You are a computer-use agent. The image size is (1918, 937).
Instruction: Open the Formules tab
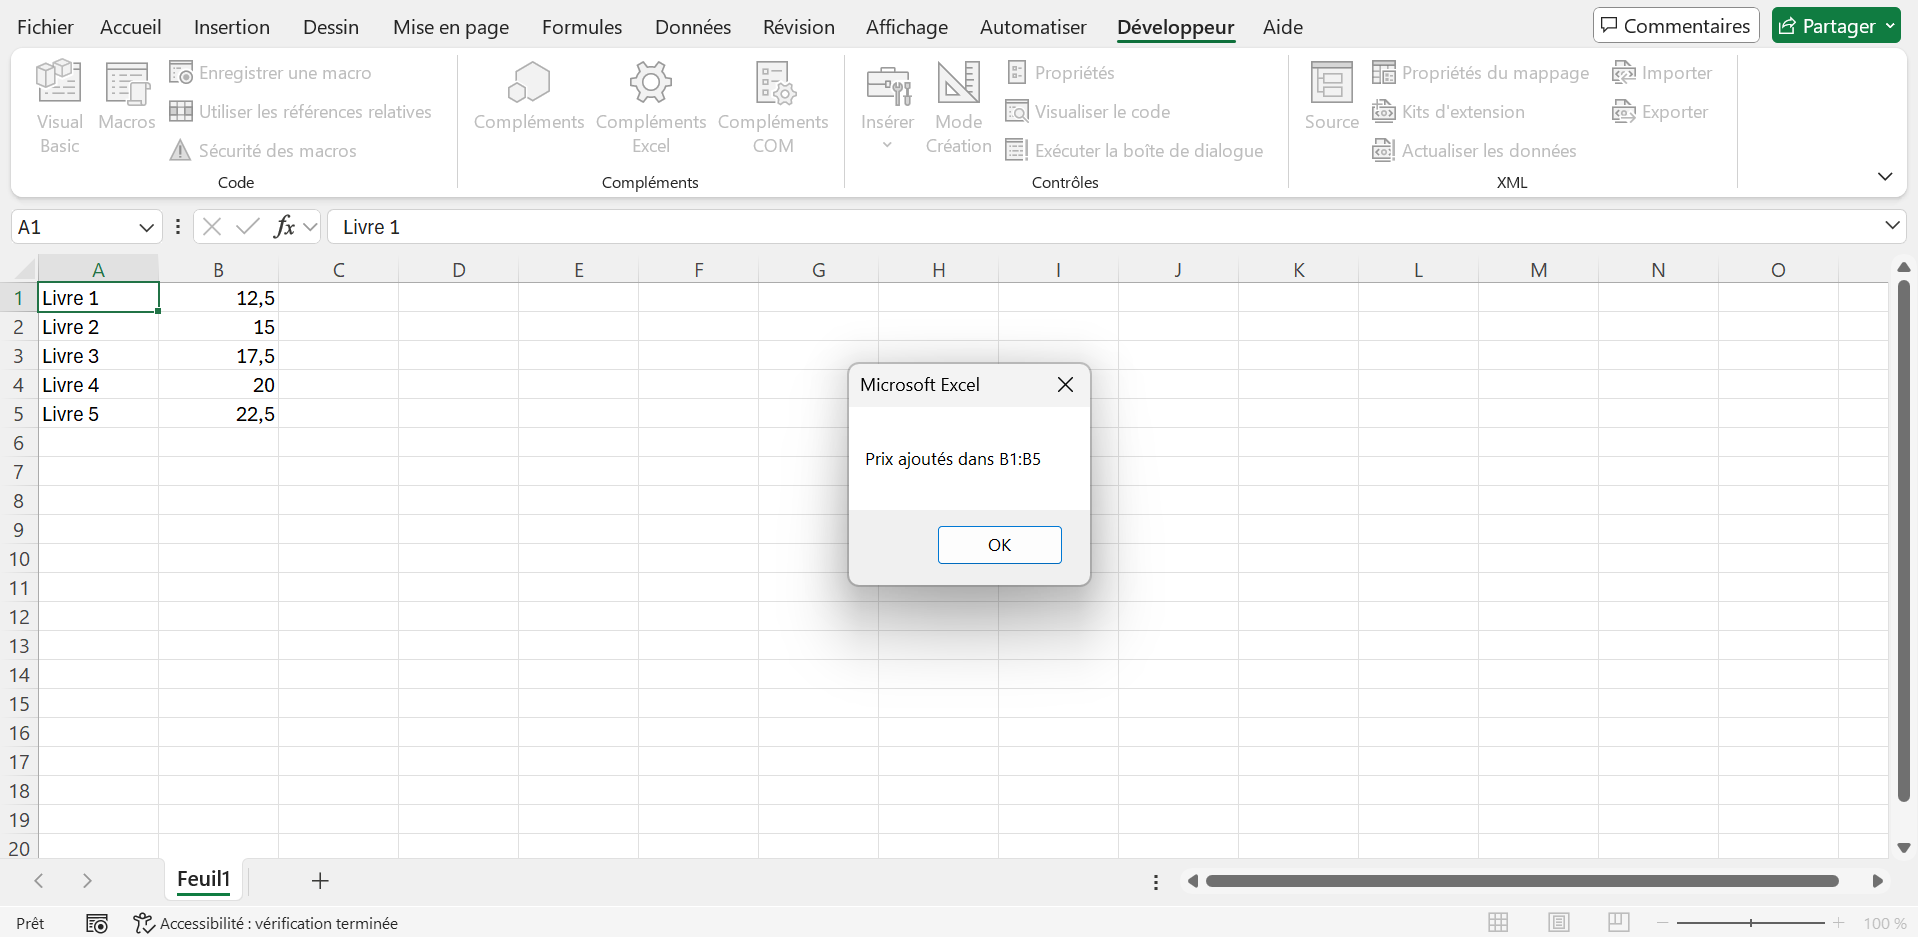[x=582, y=27]
